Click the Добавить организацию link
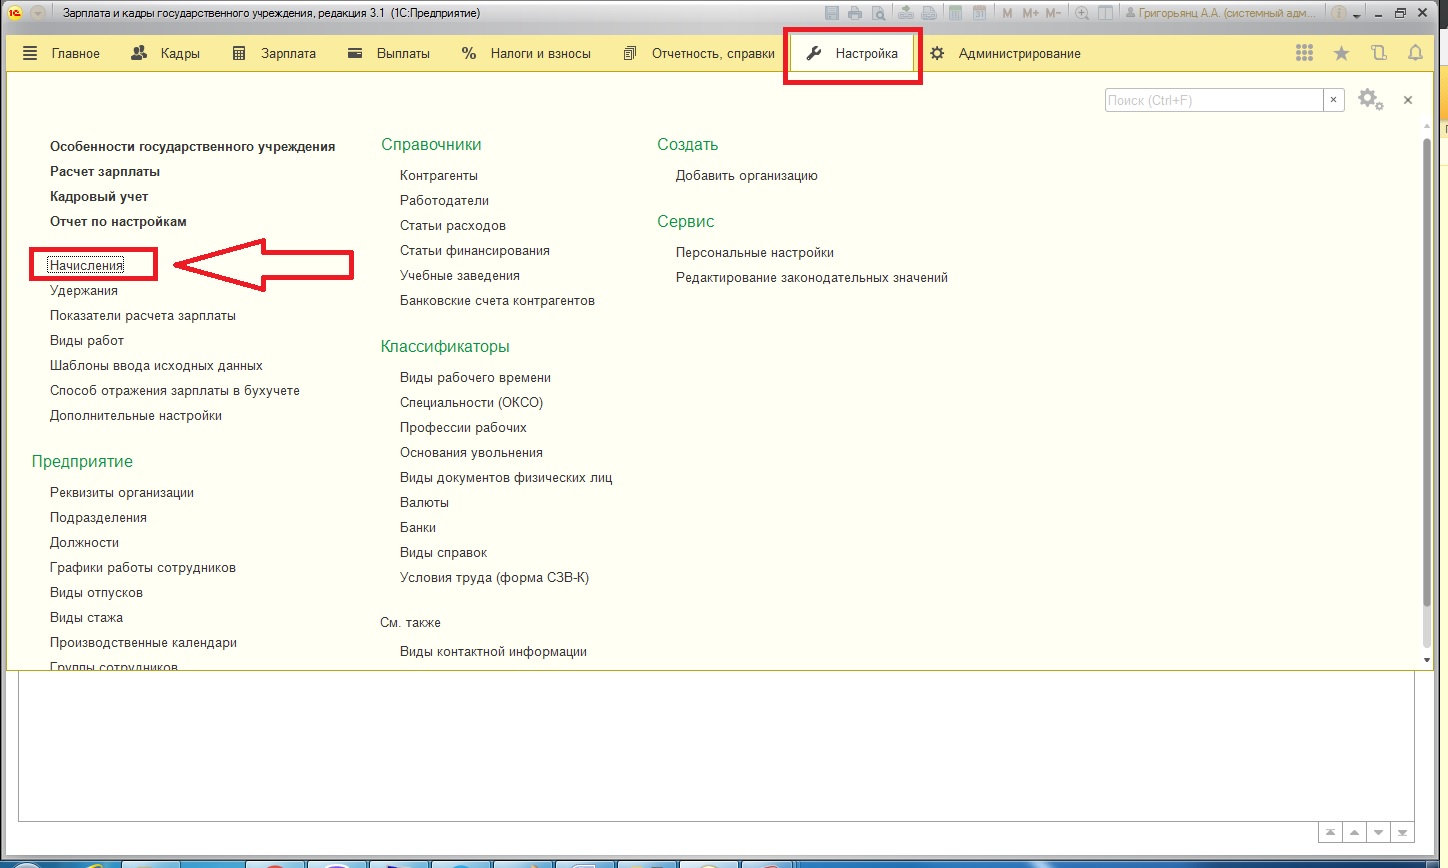 (746, 175)
